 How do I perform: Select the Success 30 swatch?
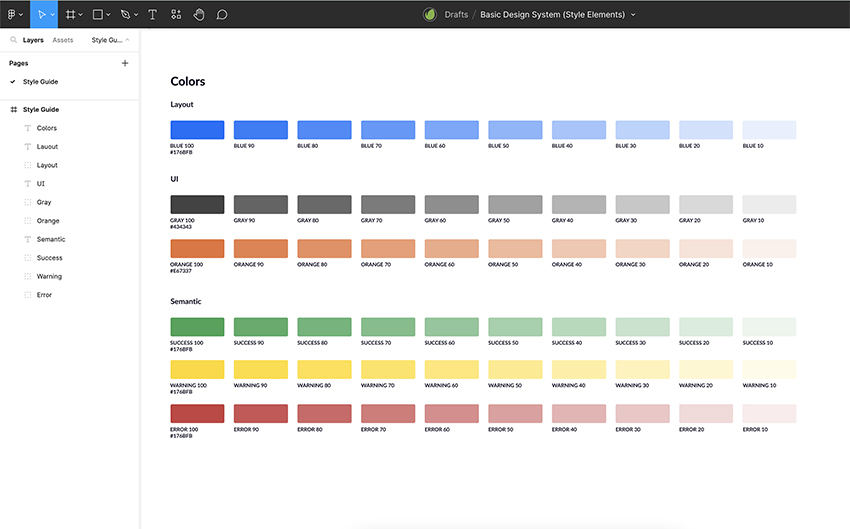(x=642, y=327)
